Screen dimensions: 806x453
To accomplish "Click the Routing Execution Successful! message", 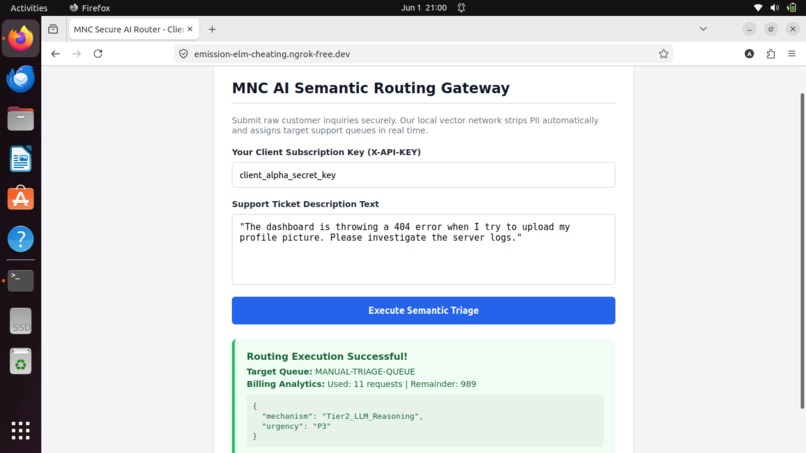I will coord(327,356).
